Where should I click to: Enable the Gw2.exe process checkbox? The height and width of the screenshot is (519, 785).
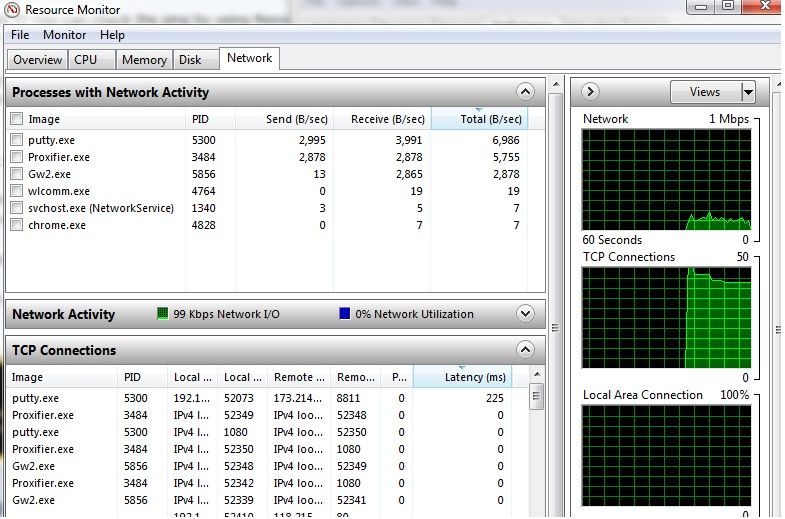[x=16, y=174]
